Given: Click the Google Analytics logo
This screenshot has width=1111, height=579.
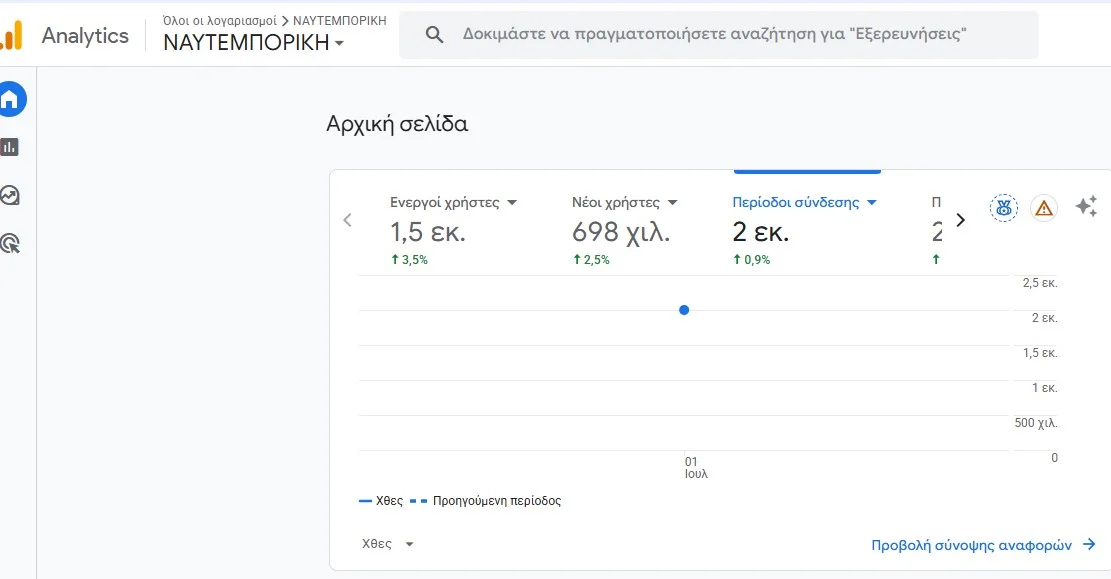Looking at the screenshot, I should [12, 35].
